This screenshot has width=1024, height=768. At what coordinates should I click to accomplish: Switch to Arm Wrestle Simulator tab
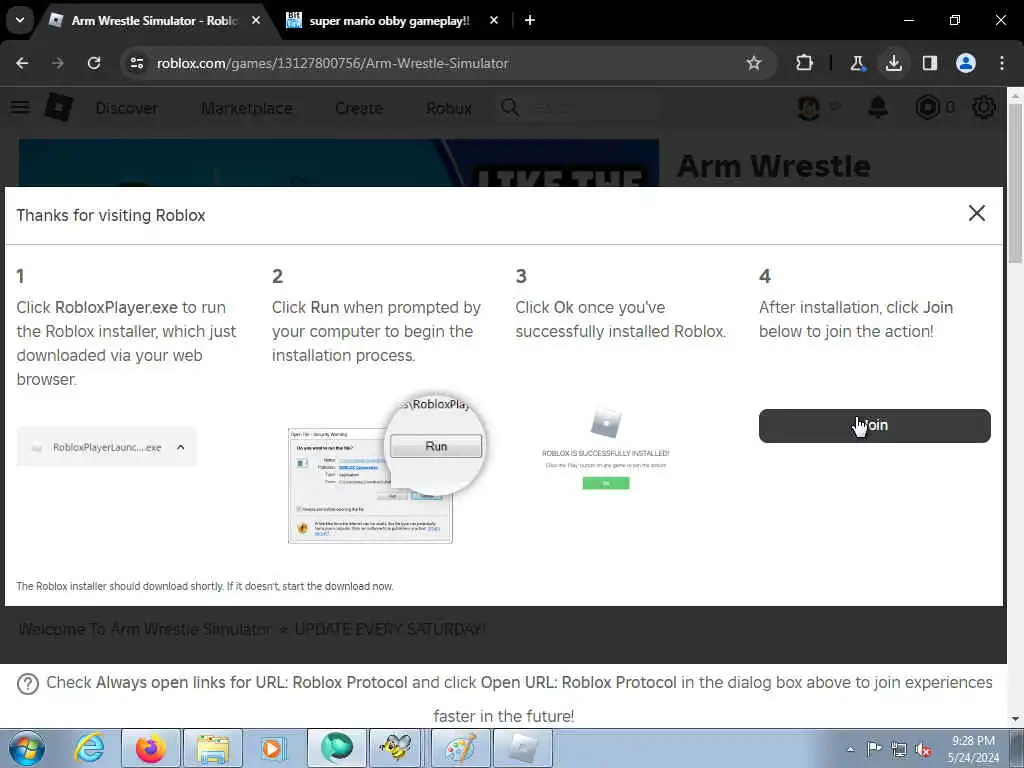tap(153, 21)
